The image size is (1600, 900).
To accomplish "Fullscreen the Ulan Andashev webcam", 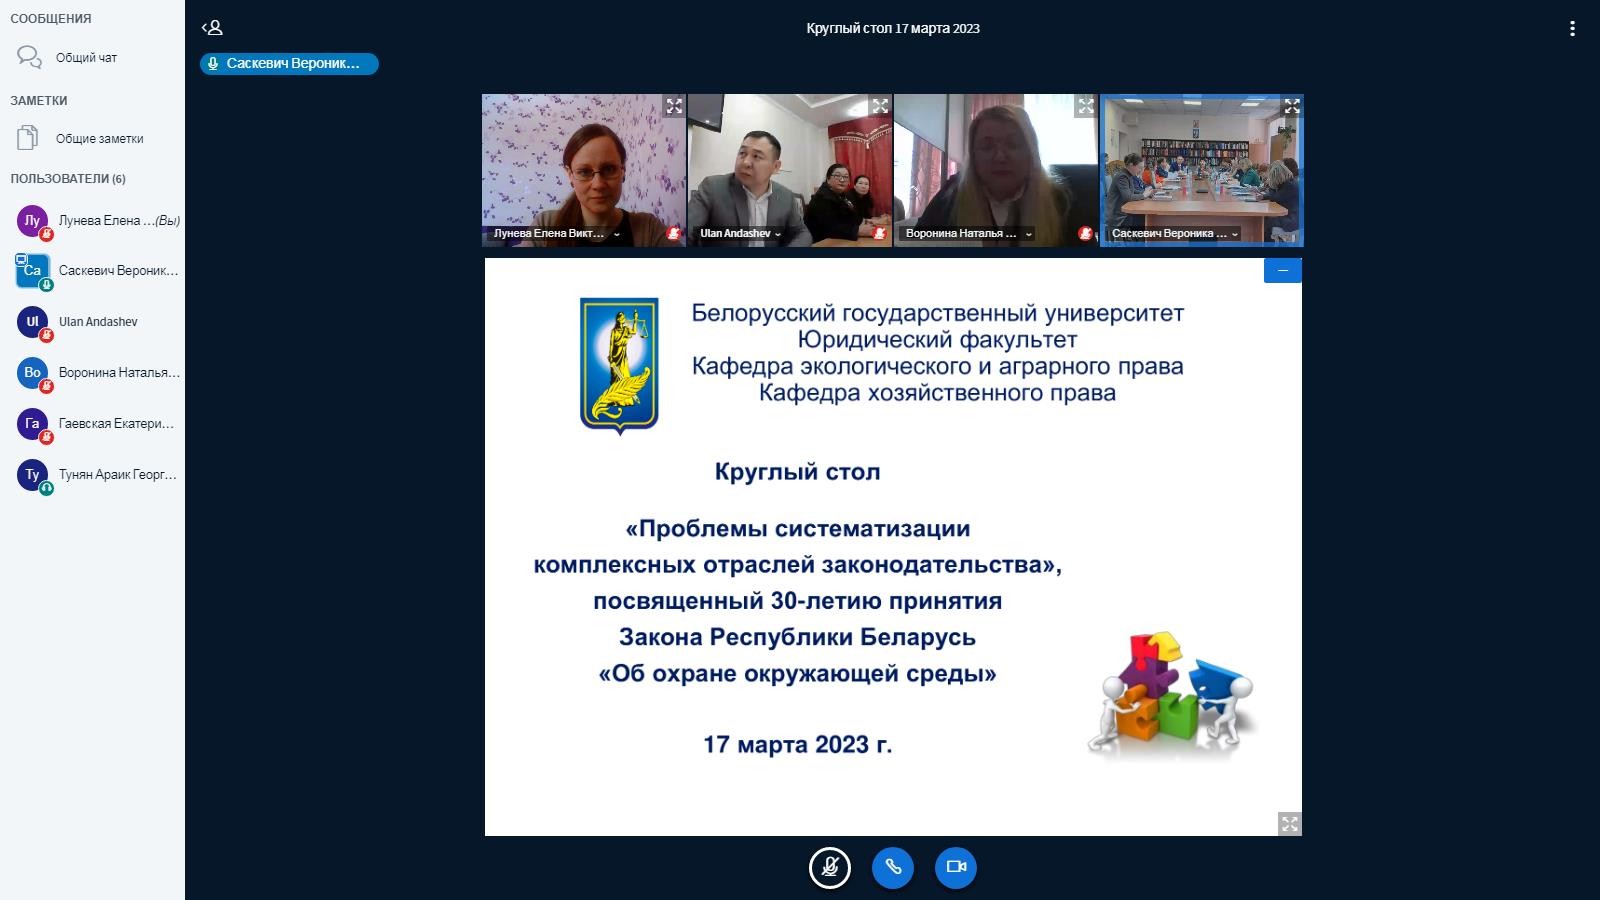I will pyautogui.click(x=880, y=106).
